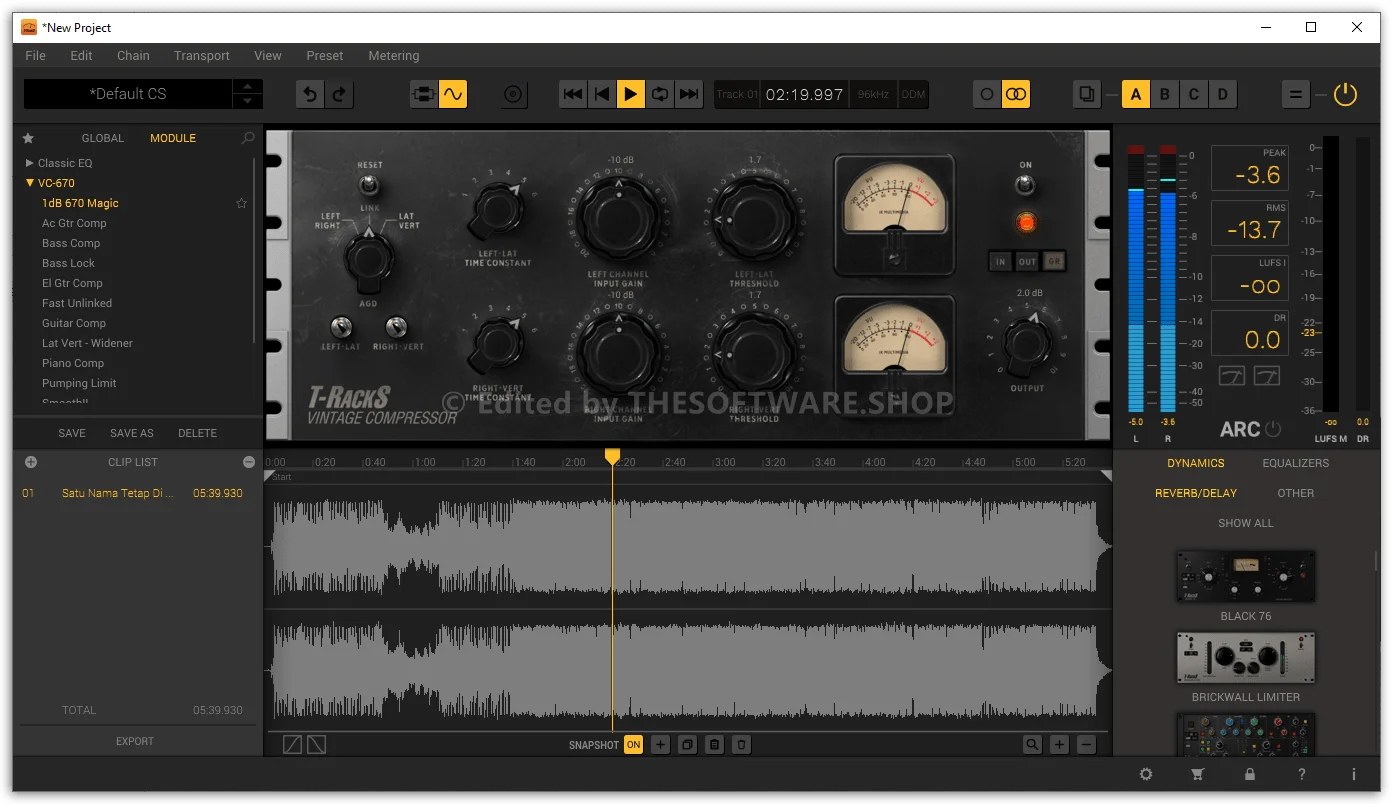Skip to next track in transport
The height and width of the screenshot is (804, 1393).
(x=689, y=94)
